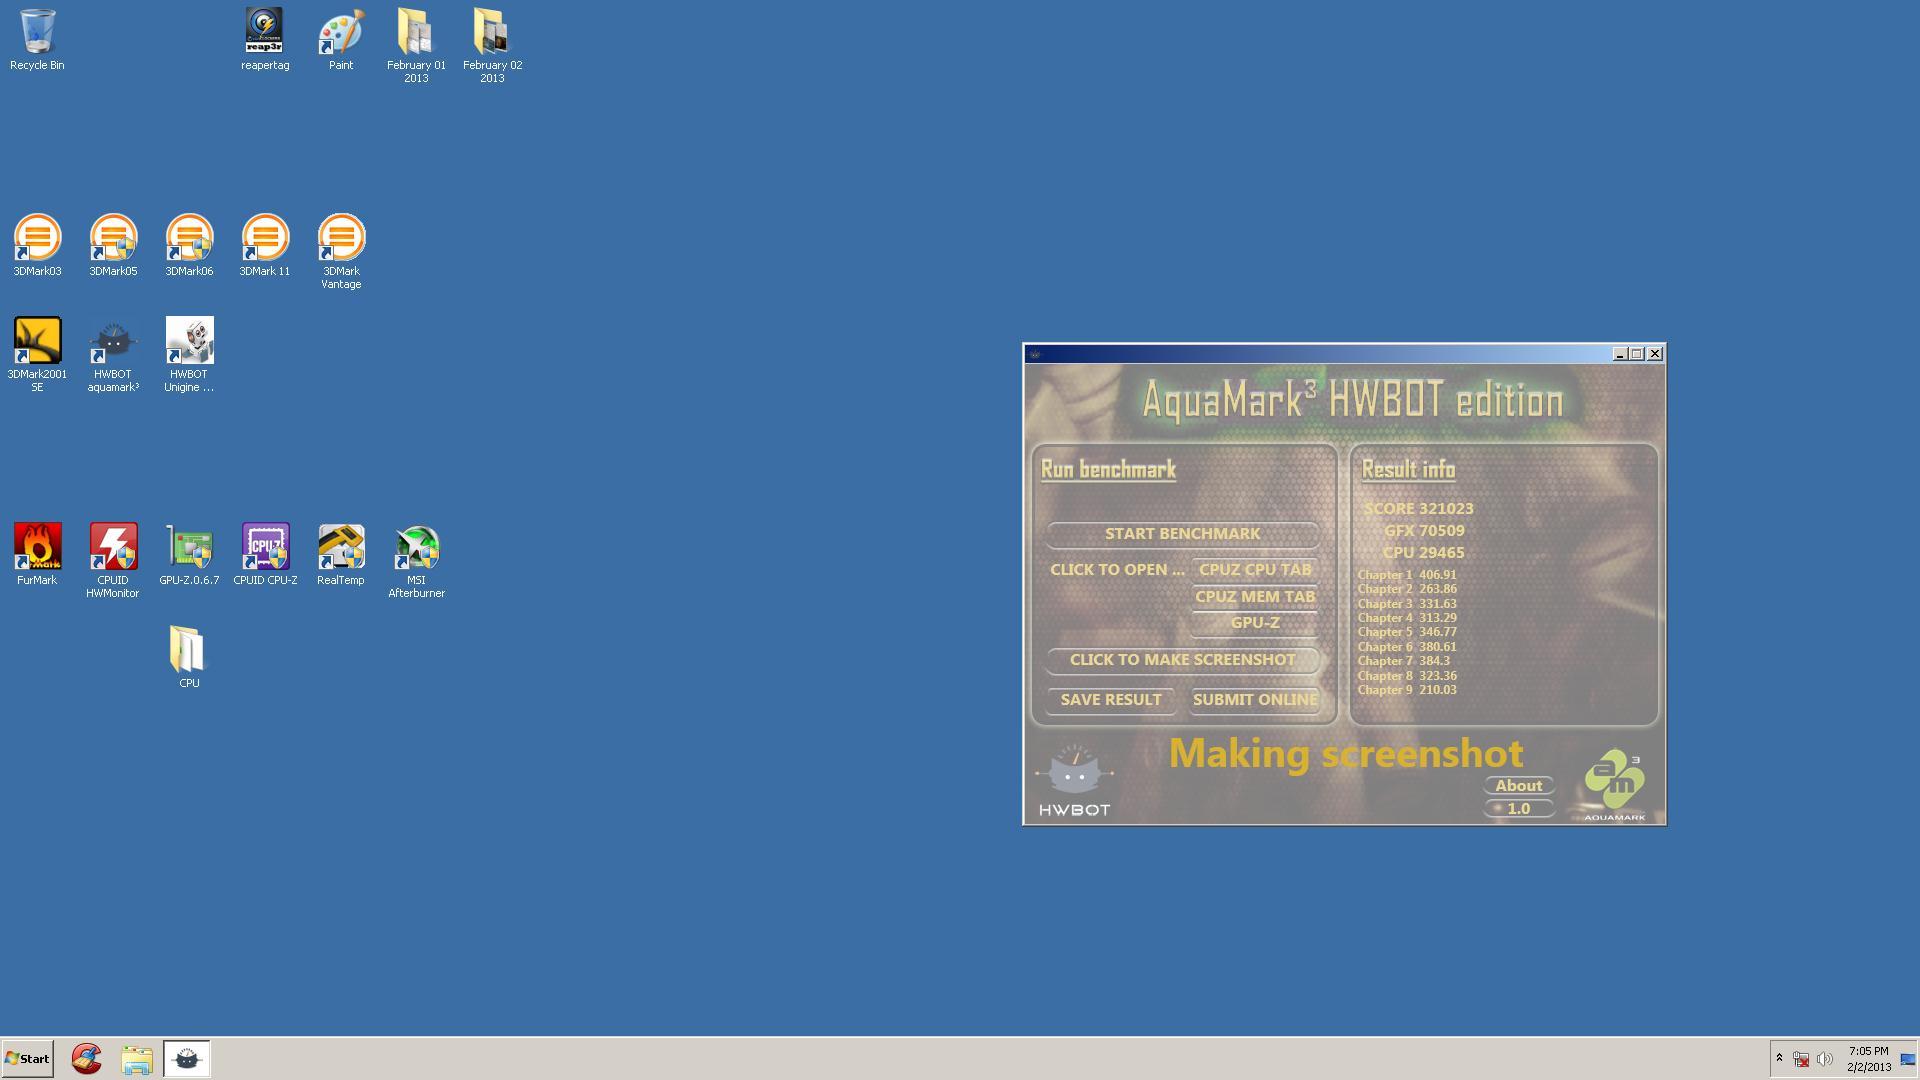
Task: Click the 1.0 version button
Action: [x=1518, y=808]
